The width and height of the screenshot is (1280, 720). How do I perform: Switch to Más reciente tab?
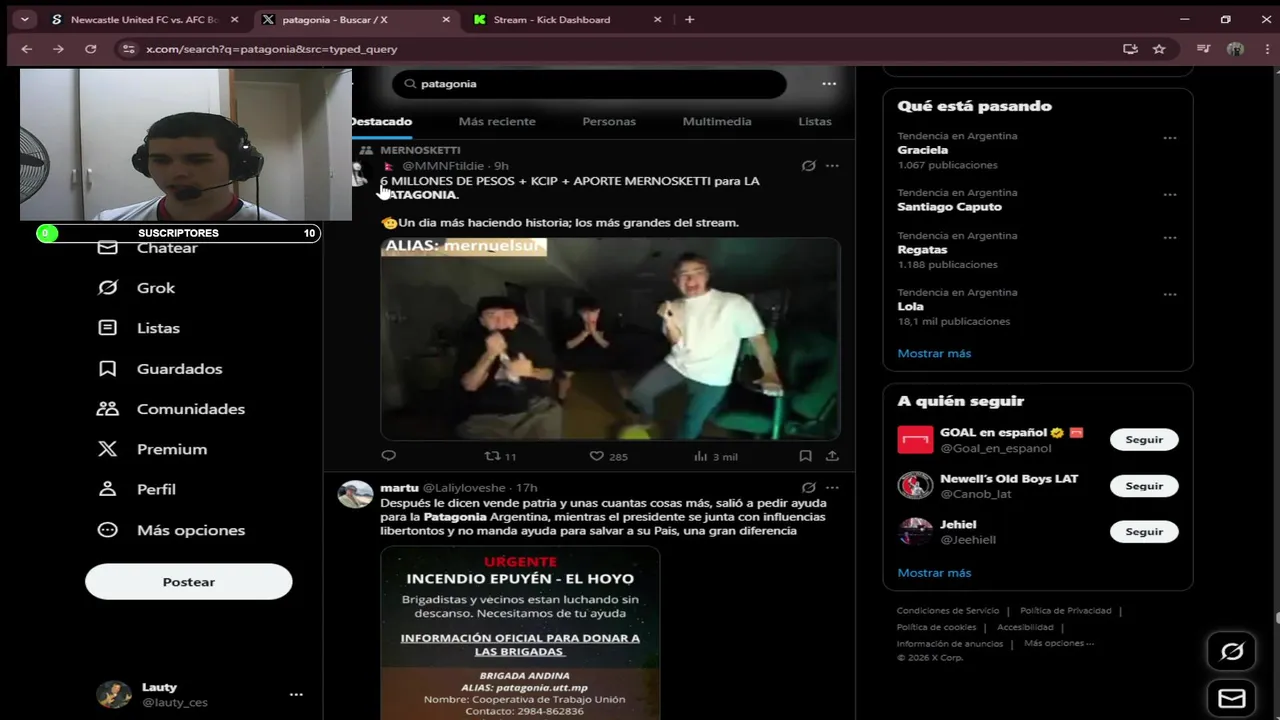click(497, 121)
